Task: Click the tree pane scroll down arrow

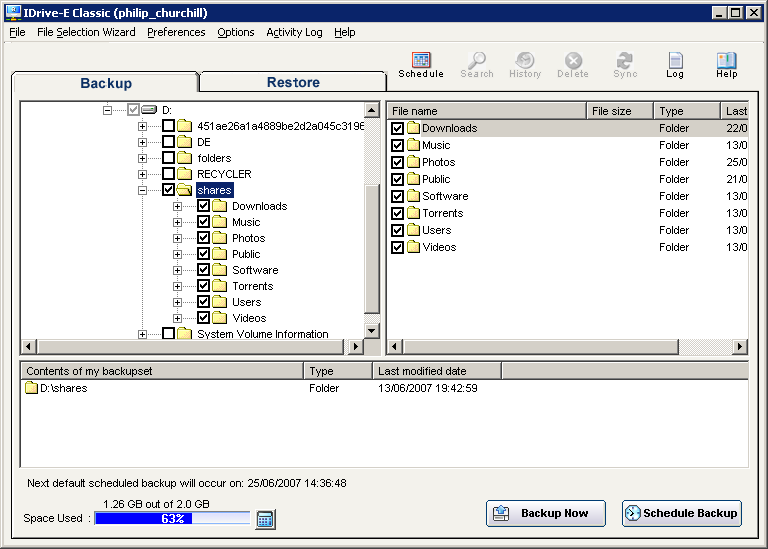Action: 372,331
